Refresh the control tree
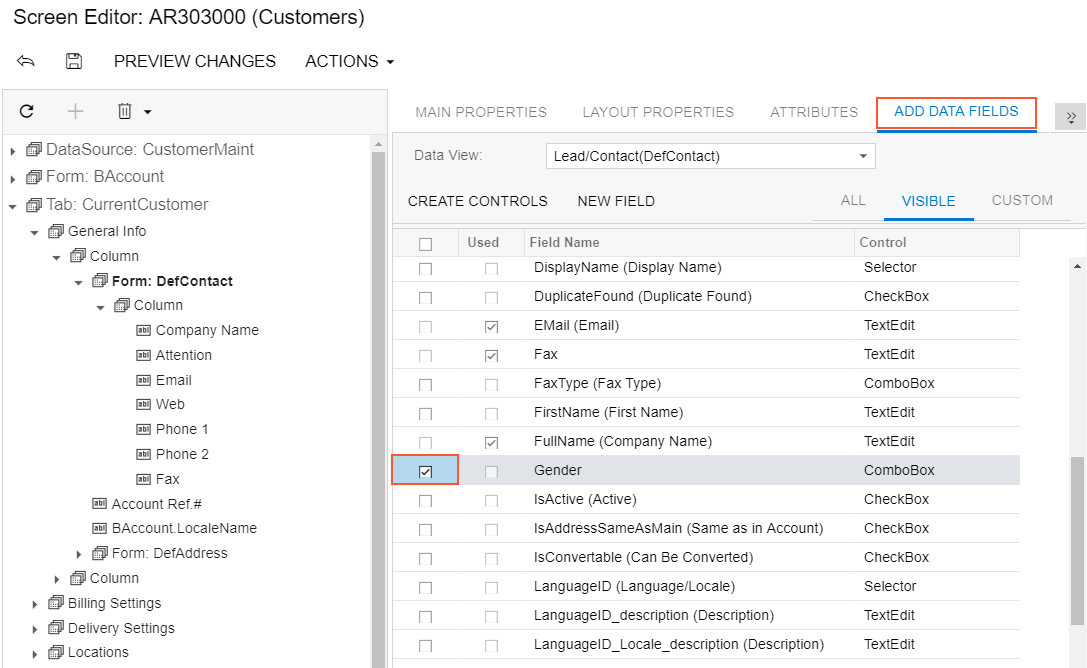This screenshot has width=1087, height=668. pyautogui.click(x=27, y=111)
